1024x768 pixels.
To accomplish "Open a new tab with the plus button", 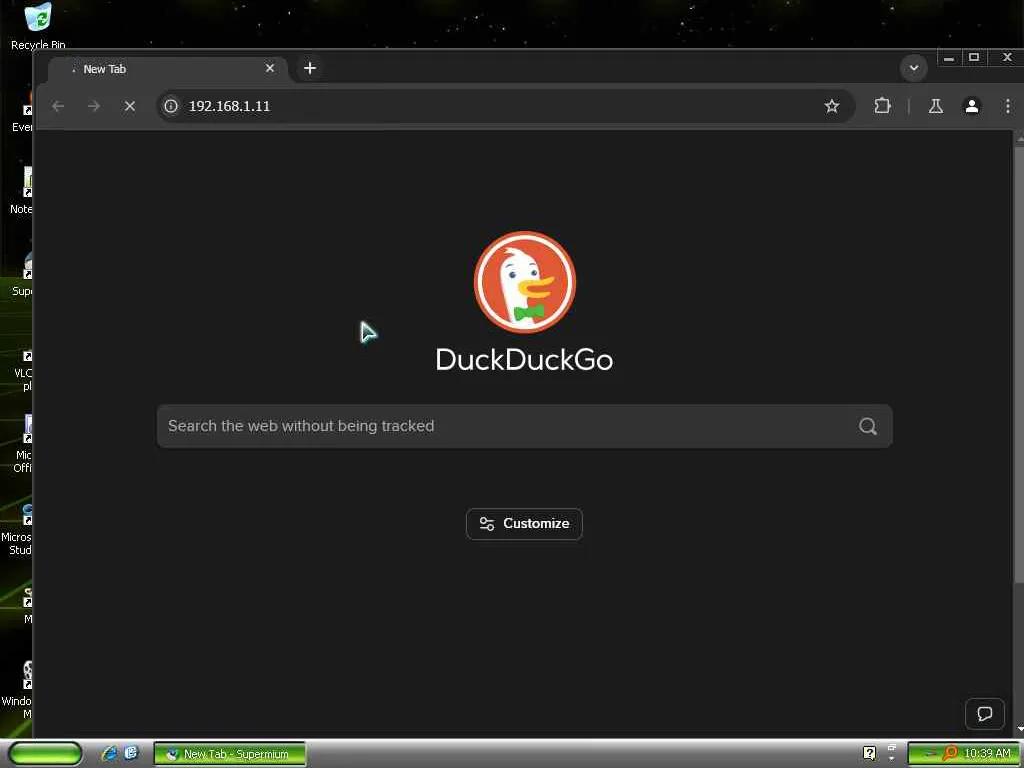I will [x=310, y=68].
